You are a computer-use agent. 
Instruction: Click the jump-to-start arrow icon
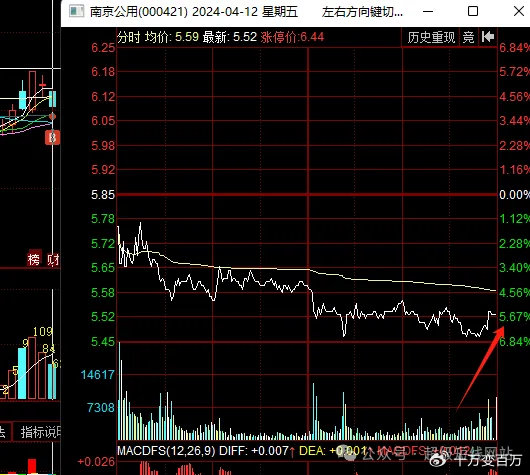tap(488, 37)
